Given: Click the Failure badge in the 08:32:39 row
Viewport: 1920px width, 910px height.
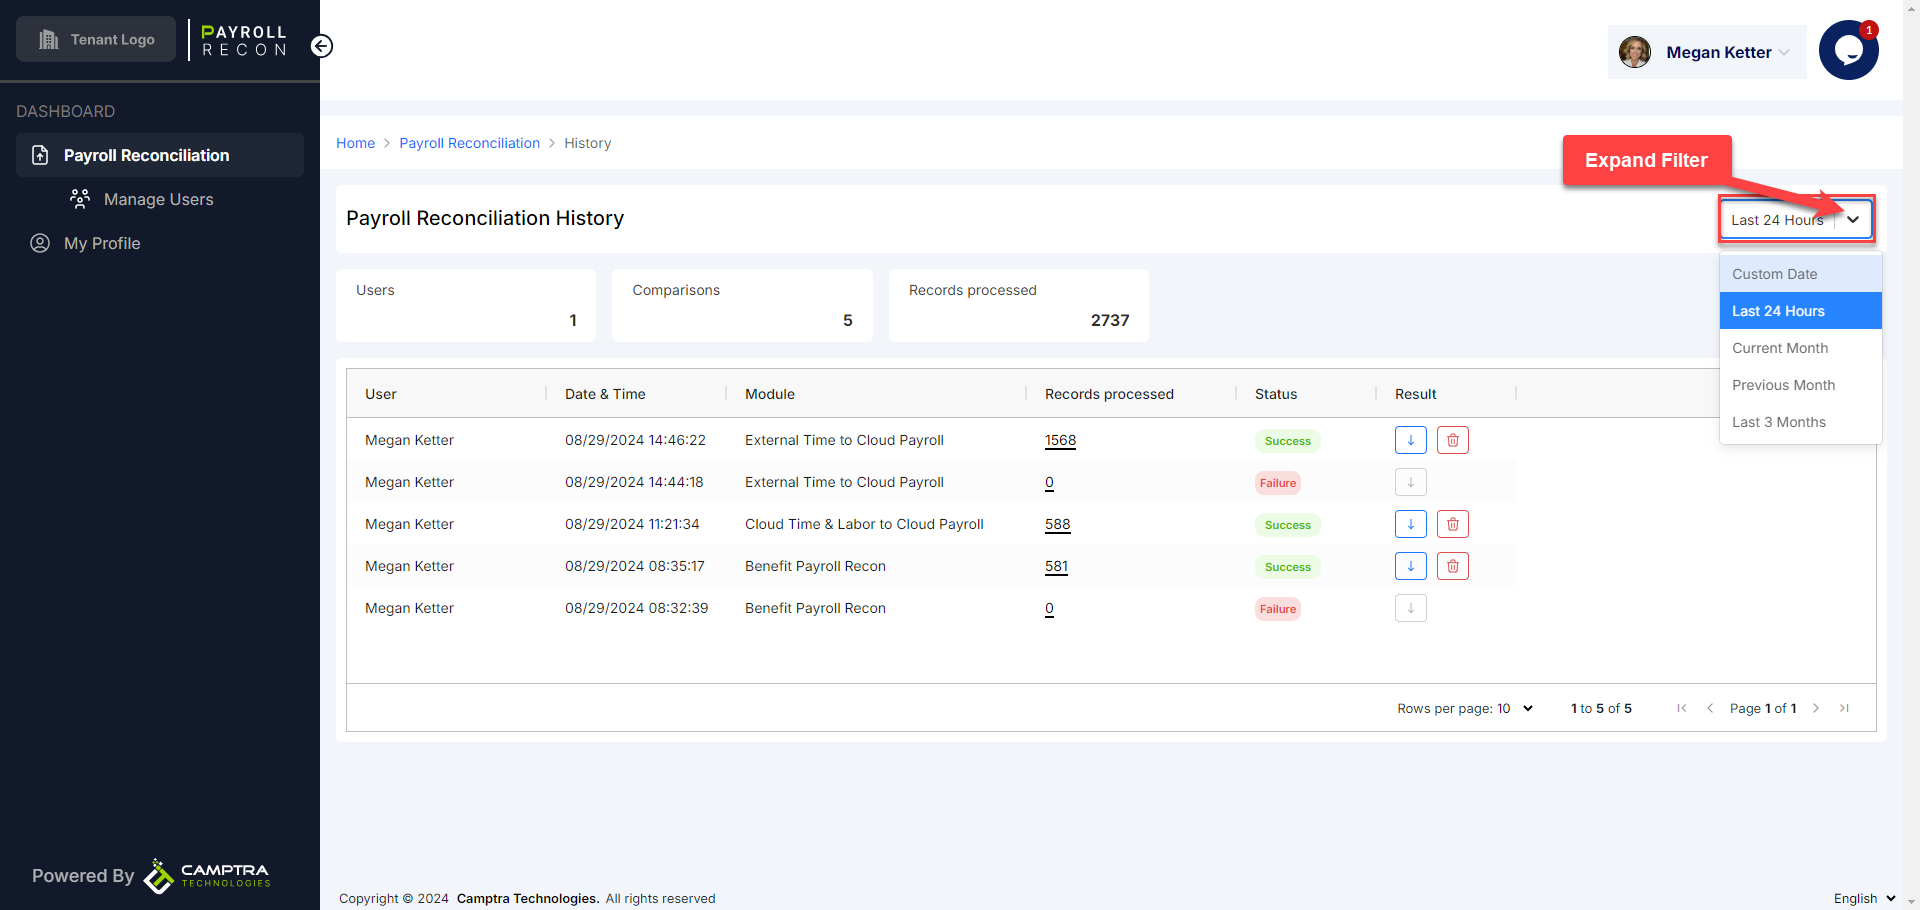Looking at the screenshot, I should (1278, 609).
